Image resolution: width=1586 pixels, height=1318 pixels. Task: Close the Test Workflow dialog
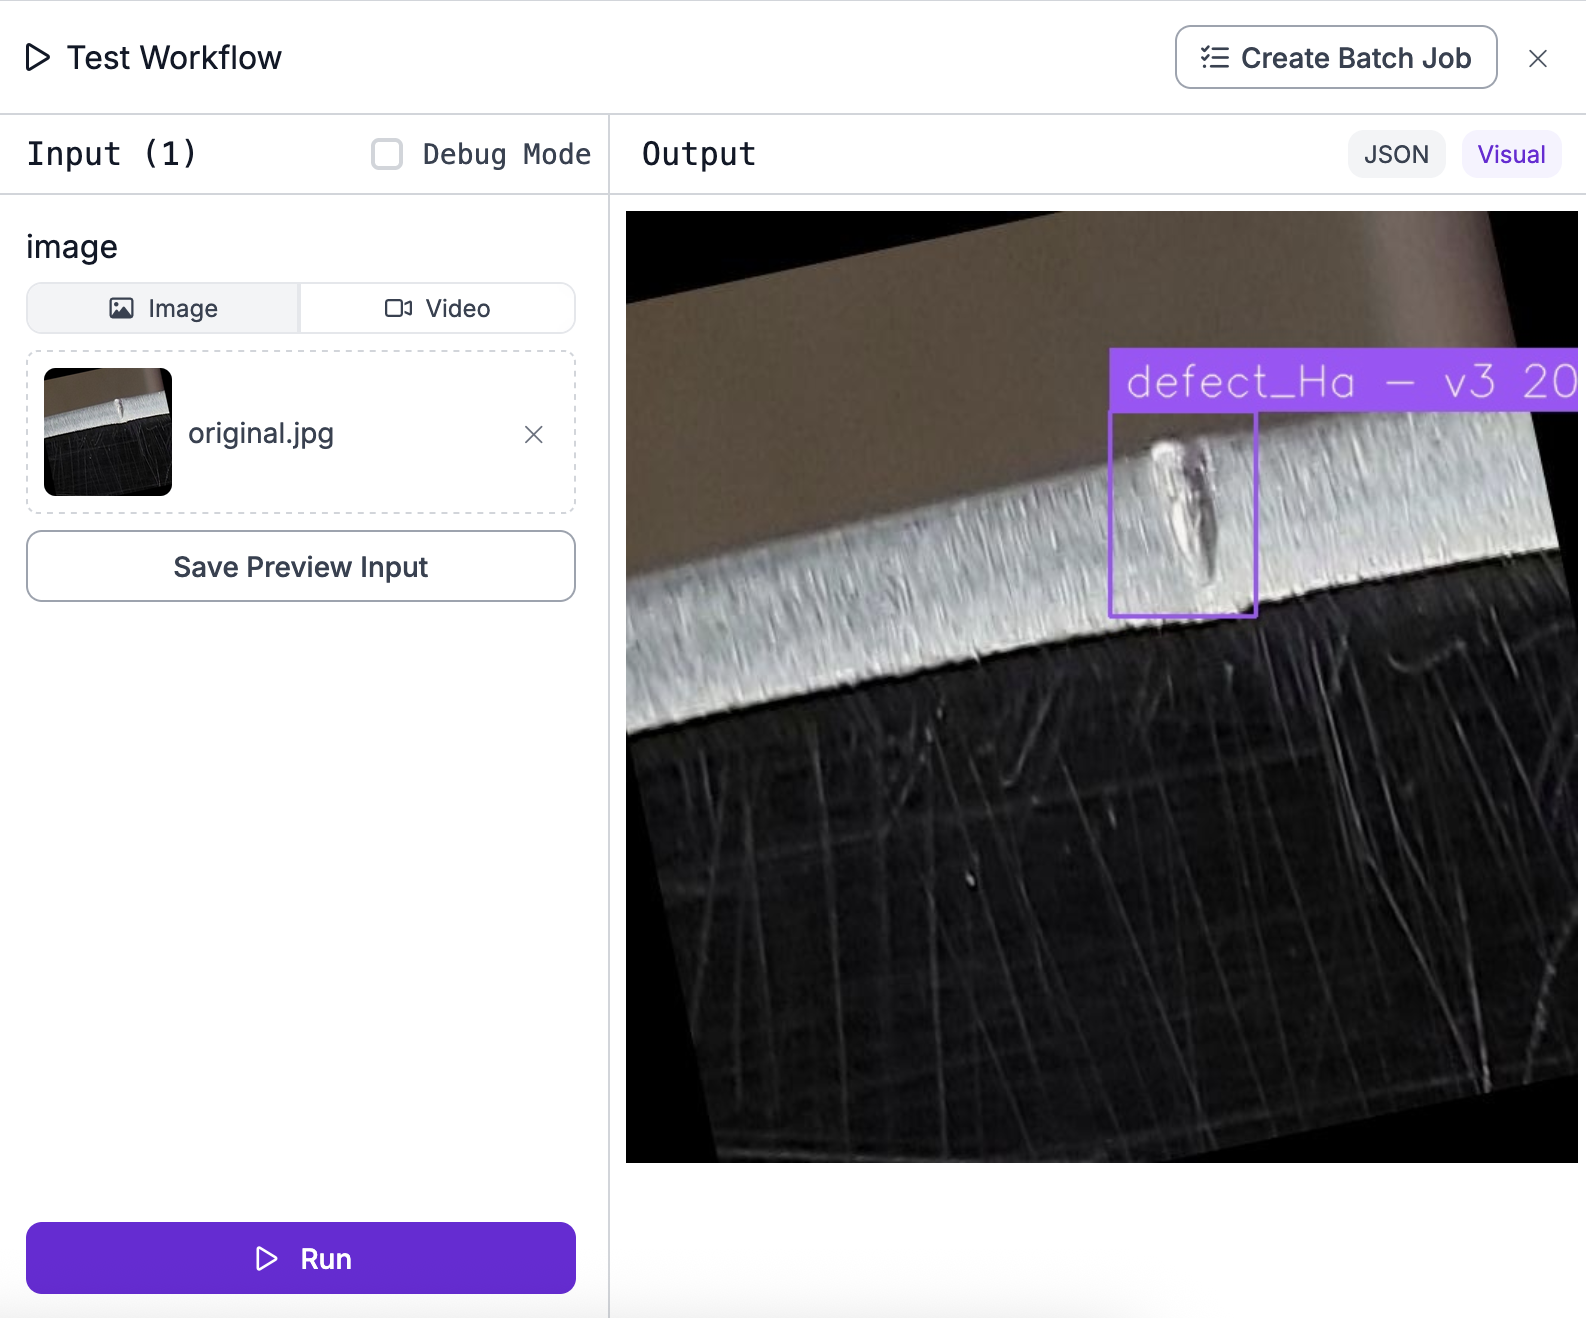[x=1537, y=59]
